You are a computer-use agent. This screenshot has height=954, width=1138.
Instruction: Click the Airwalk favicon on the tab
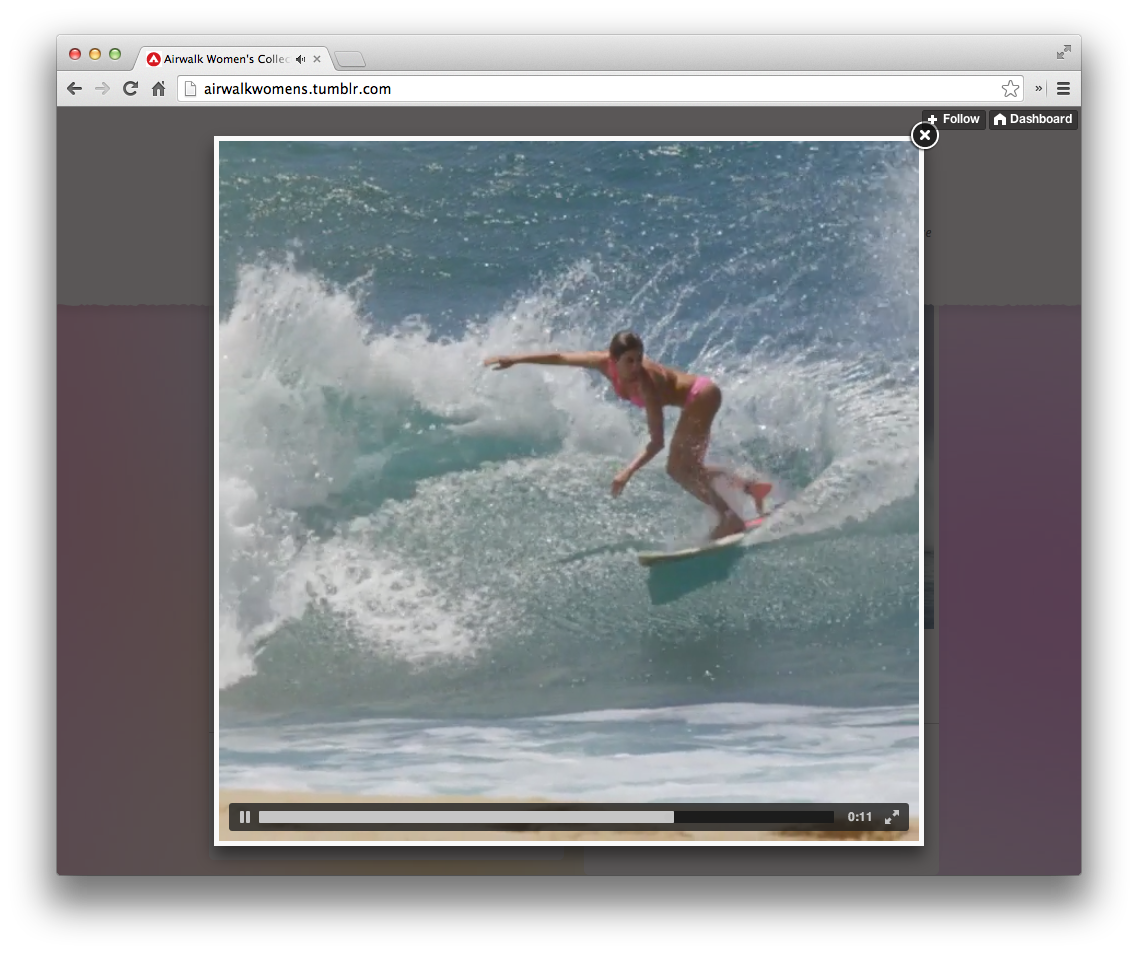click(153, 59)
